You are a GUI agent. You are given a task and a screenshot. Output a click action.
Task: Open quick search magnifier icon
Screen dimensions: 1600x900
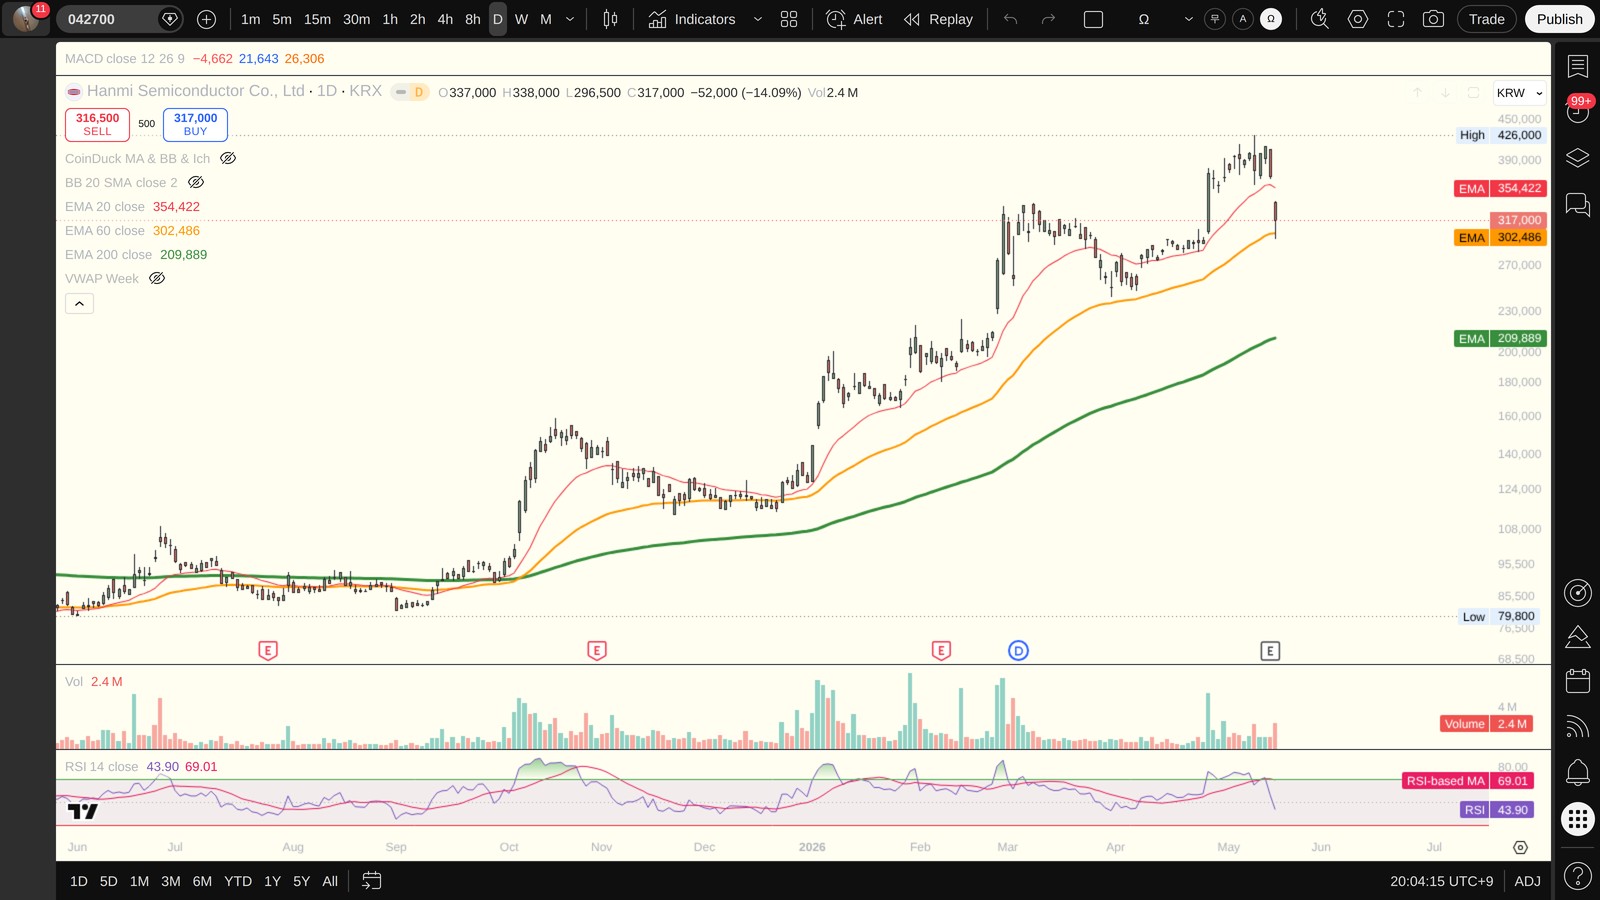tap(1320, 19)
